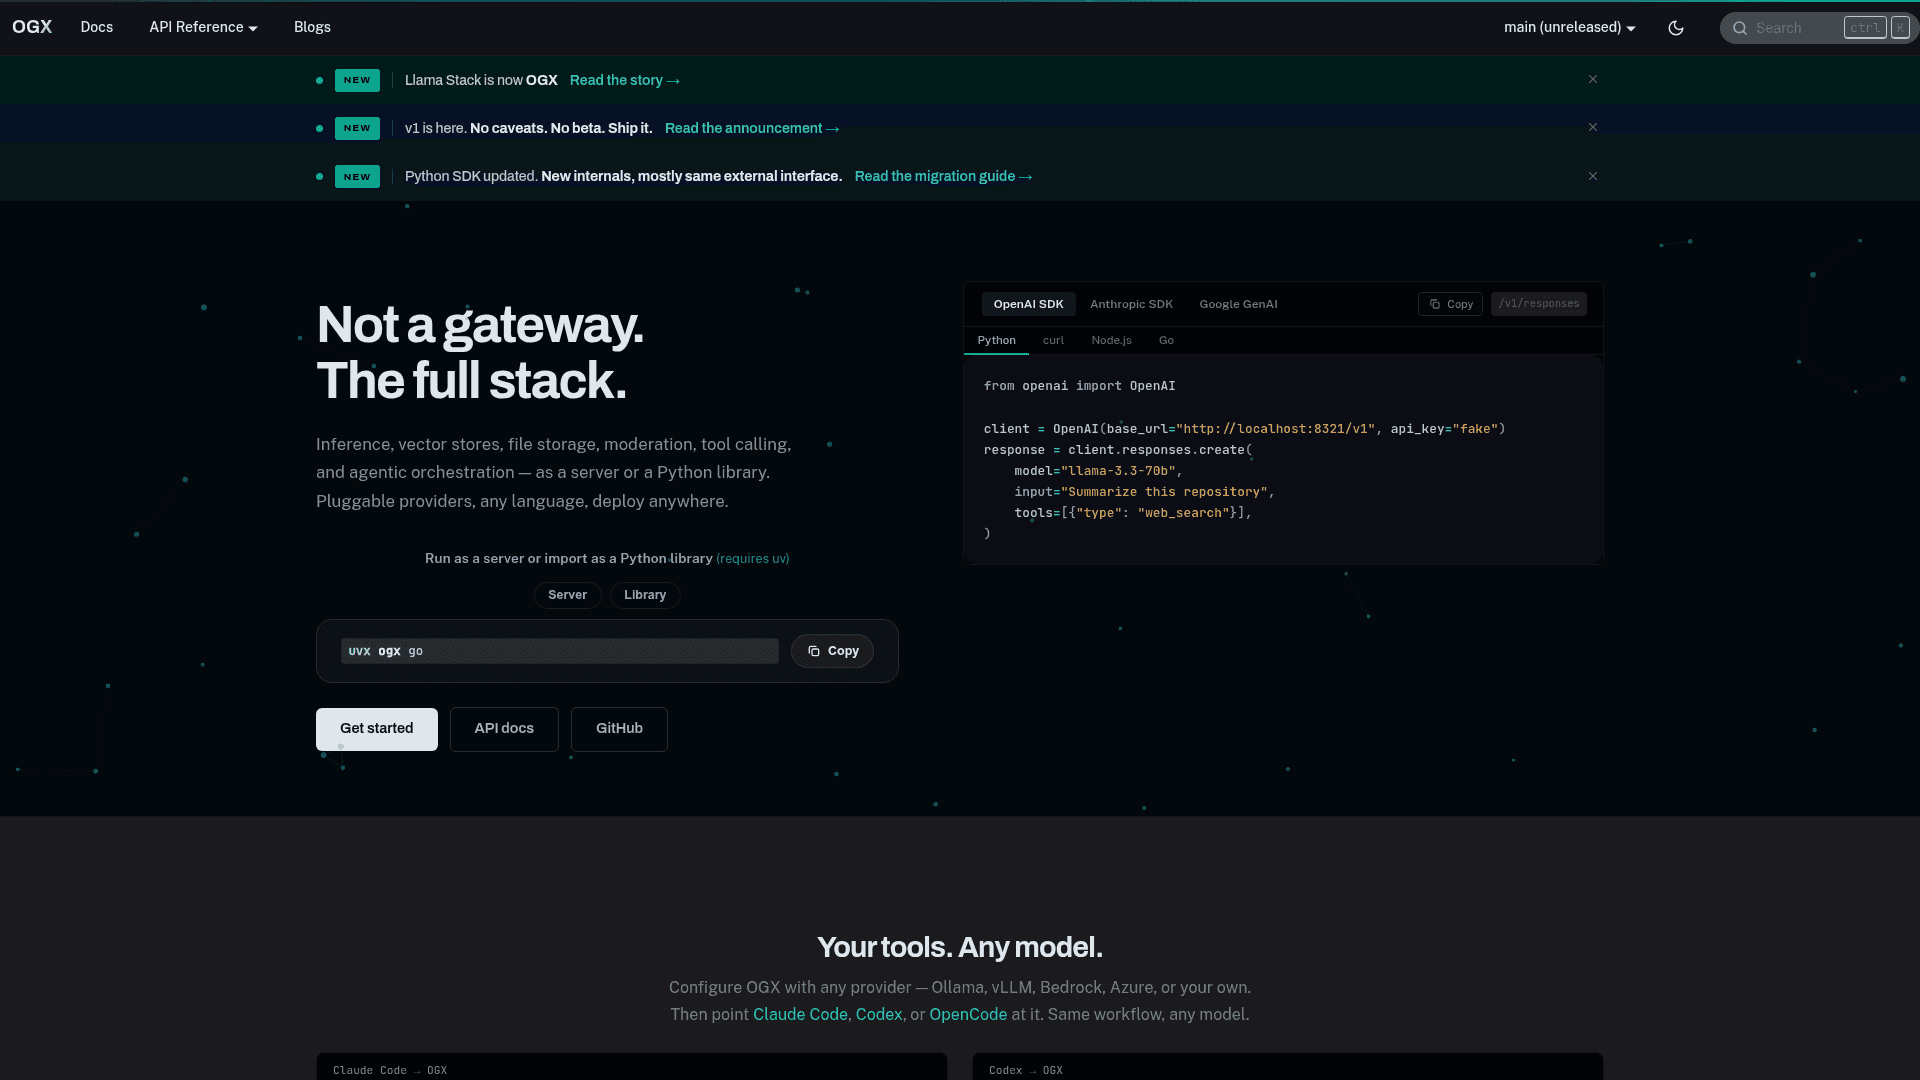Select the Python language tab
Viewport: 1920px width, 1080px height.
click(x=996, y=340)
